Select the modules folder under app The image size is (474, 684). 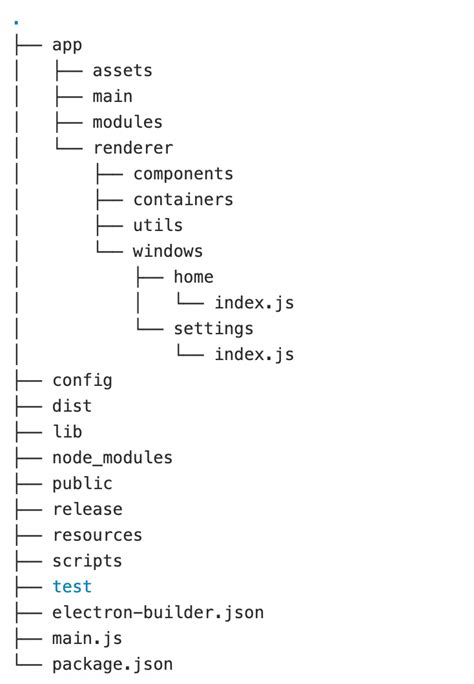tap(127, 122)
